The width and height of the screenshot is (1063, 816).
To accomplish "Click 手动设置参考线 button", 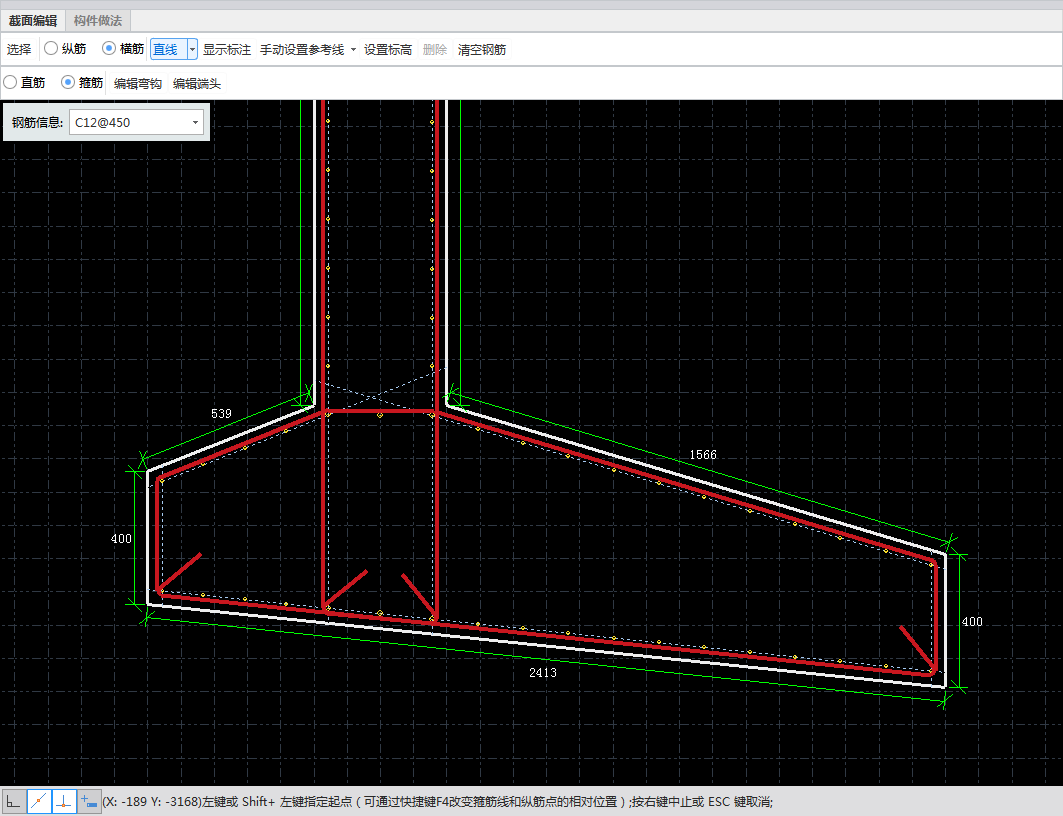I will 302,49.
